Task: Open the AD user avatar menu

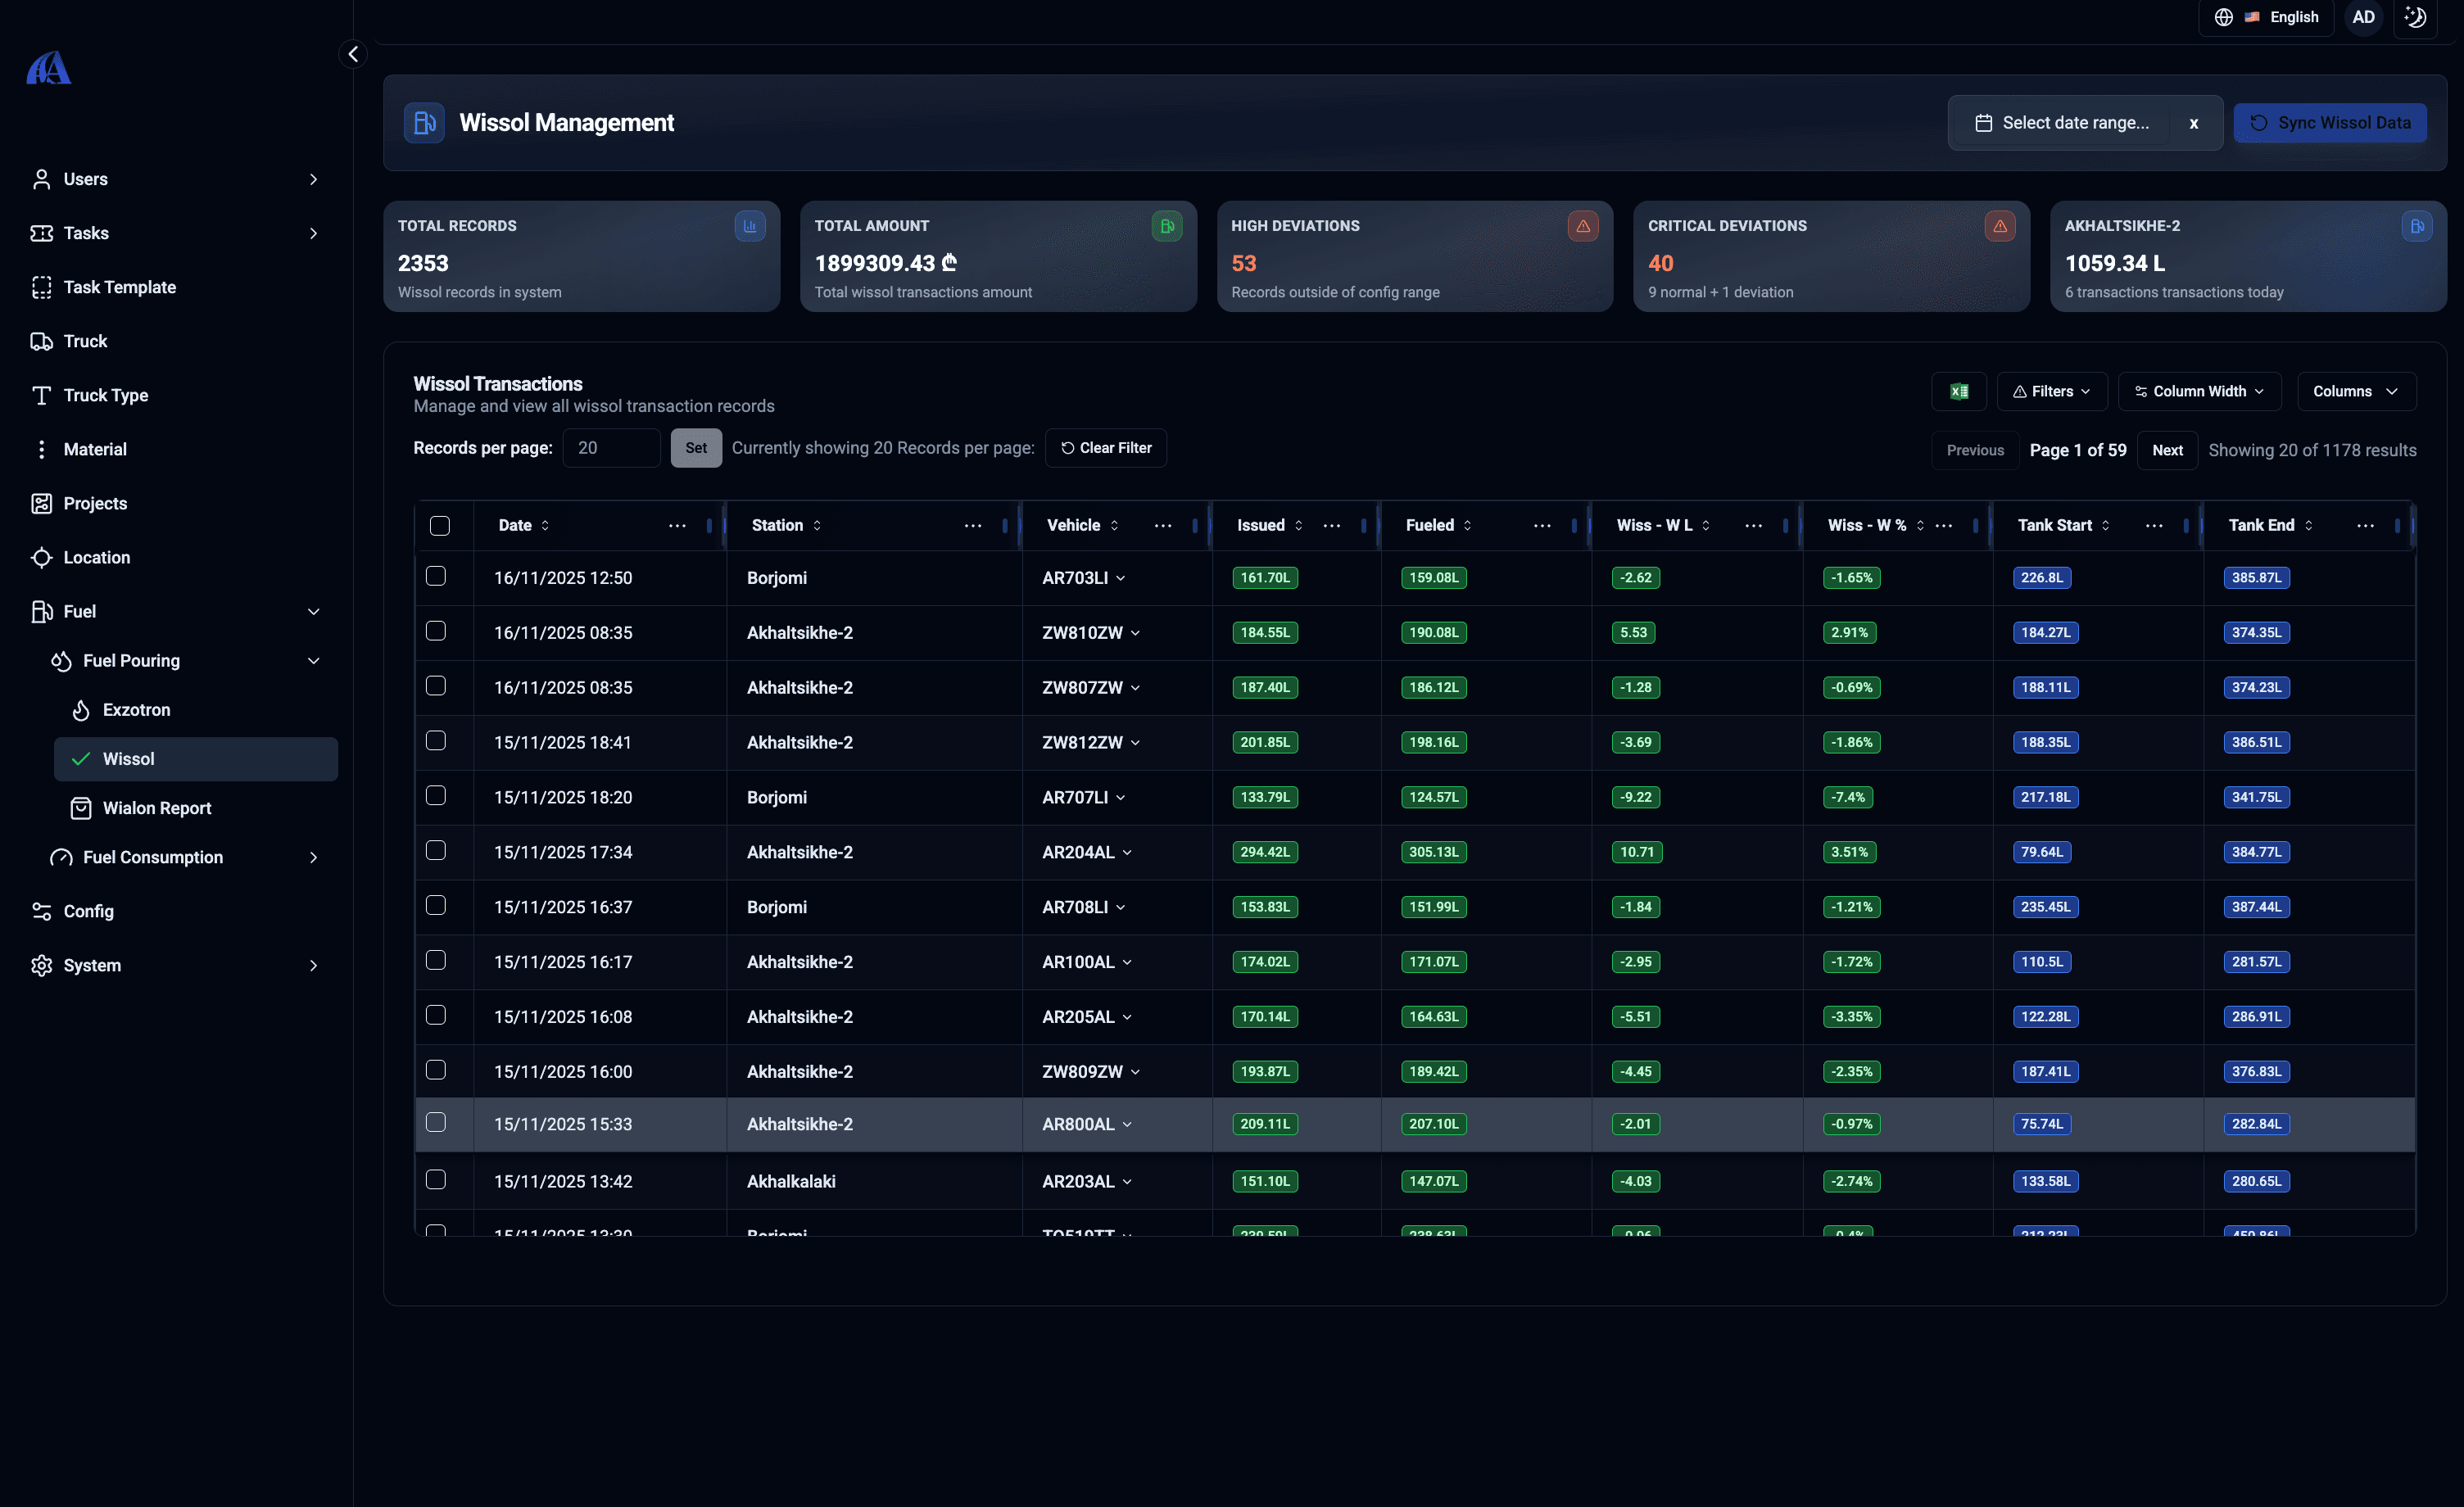Action: (2363, 17)
